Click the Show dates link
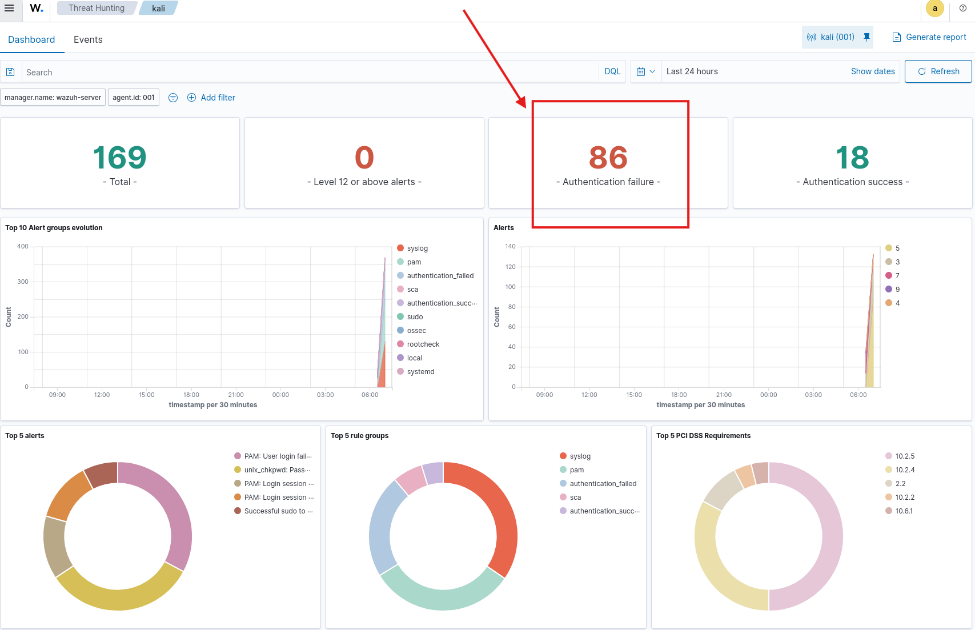 873,72
